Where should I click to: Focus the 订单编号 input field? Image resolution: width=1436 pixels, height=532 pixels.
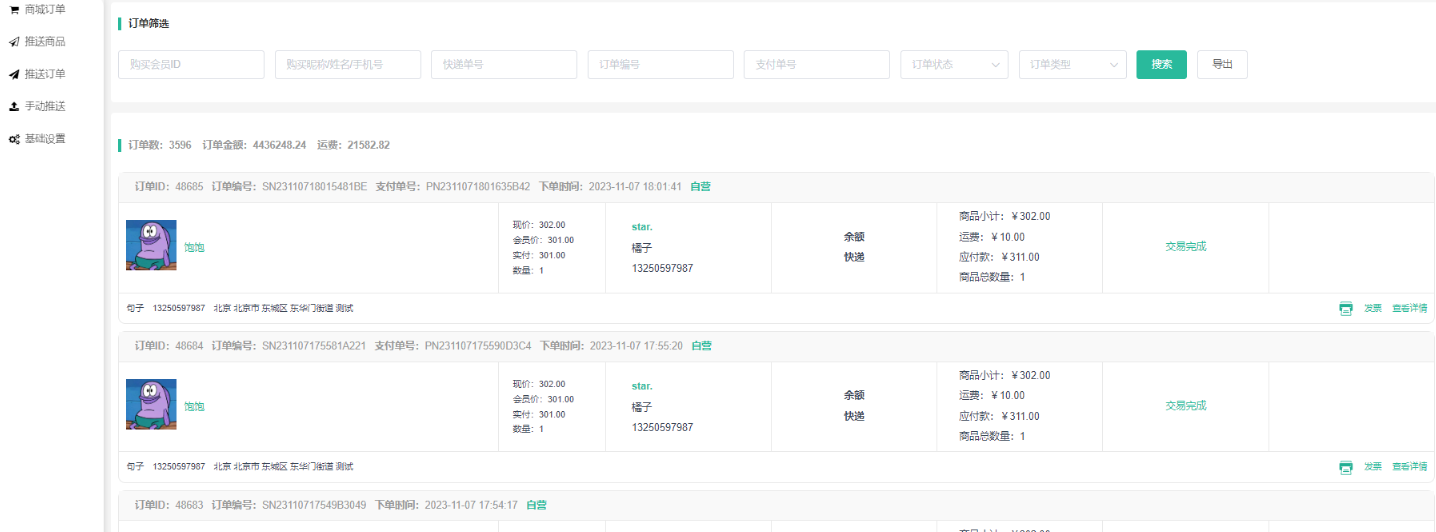pos(660,65)
